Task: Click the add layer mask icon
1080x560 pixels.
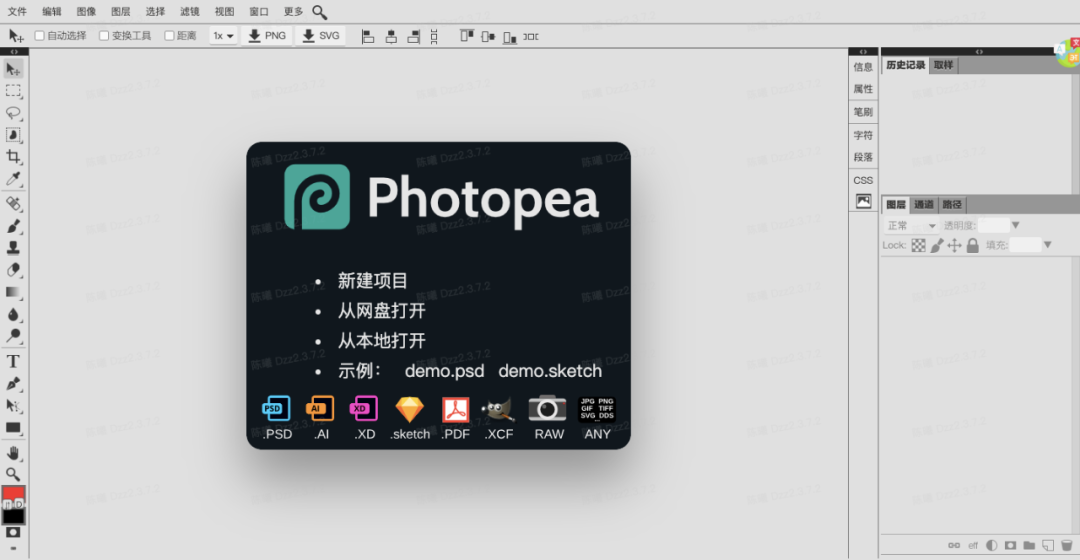Action: point(1010,545)
